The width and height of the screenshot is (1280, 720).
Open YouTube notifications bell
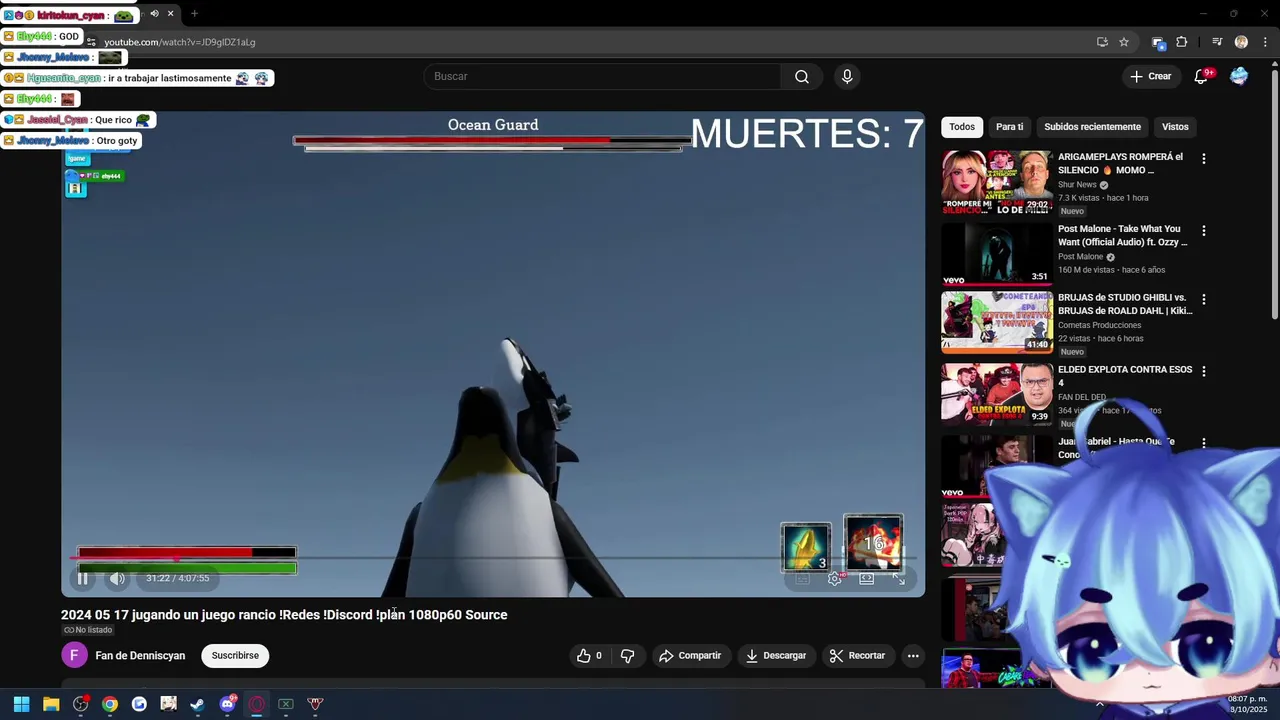(1202, 77)
